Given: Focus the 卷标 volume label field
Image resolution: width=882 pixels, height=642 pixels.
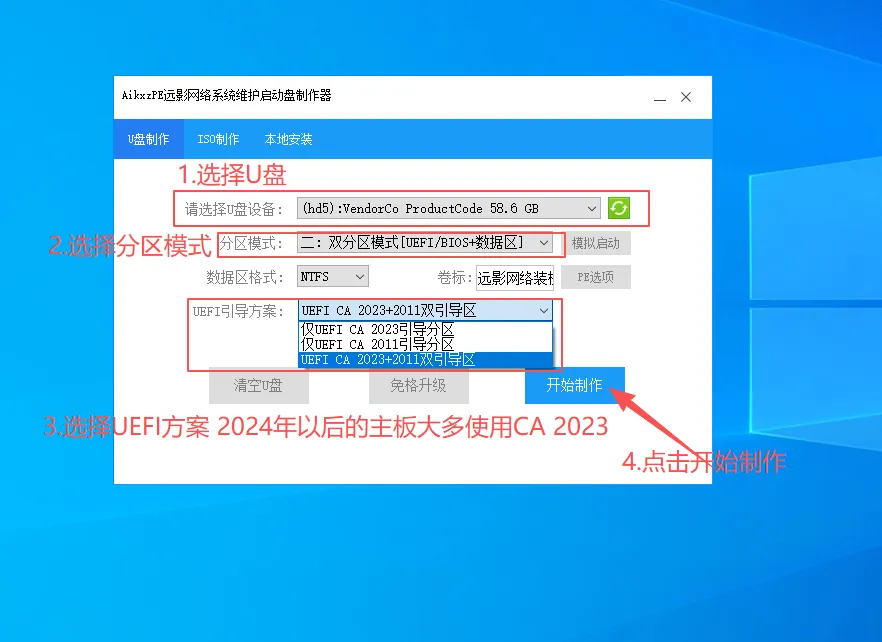Looking at the screenshot, I should tap(515, 277).
